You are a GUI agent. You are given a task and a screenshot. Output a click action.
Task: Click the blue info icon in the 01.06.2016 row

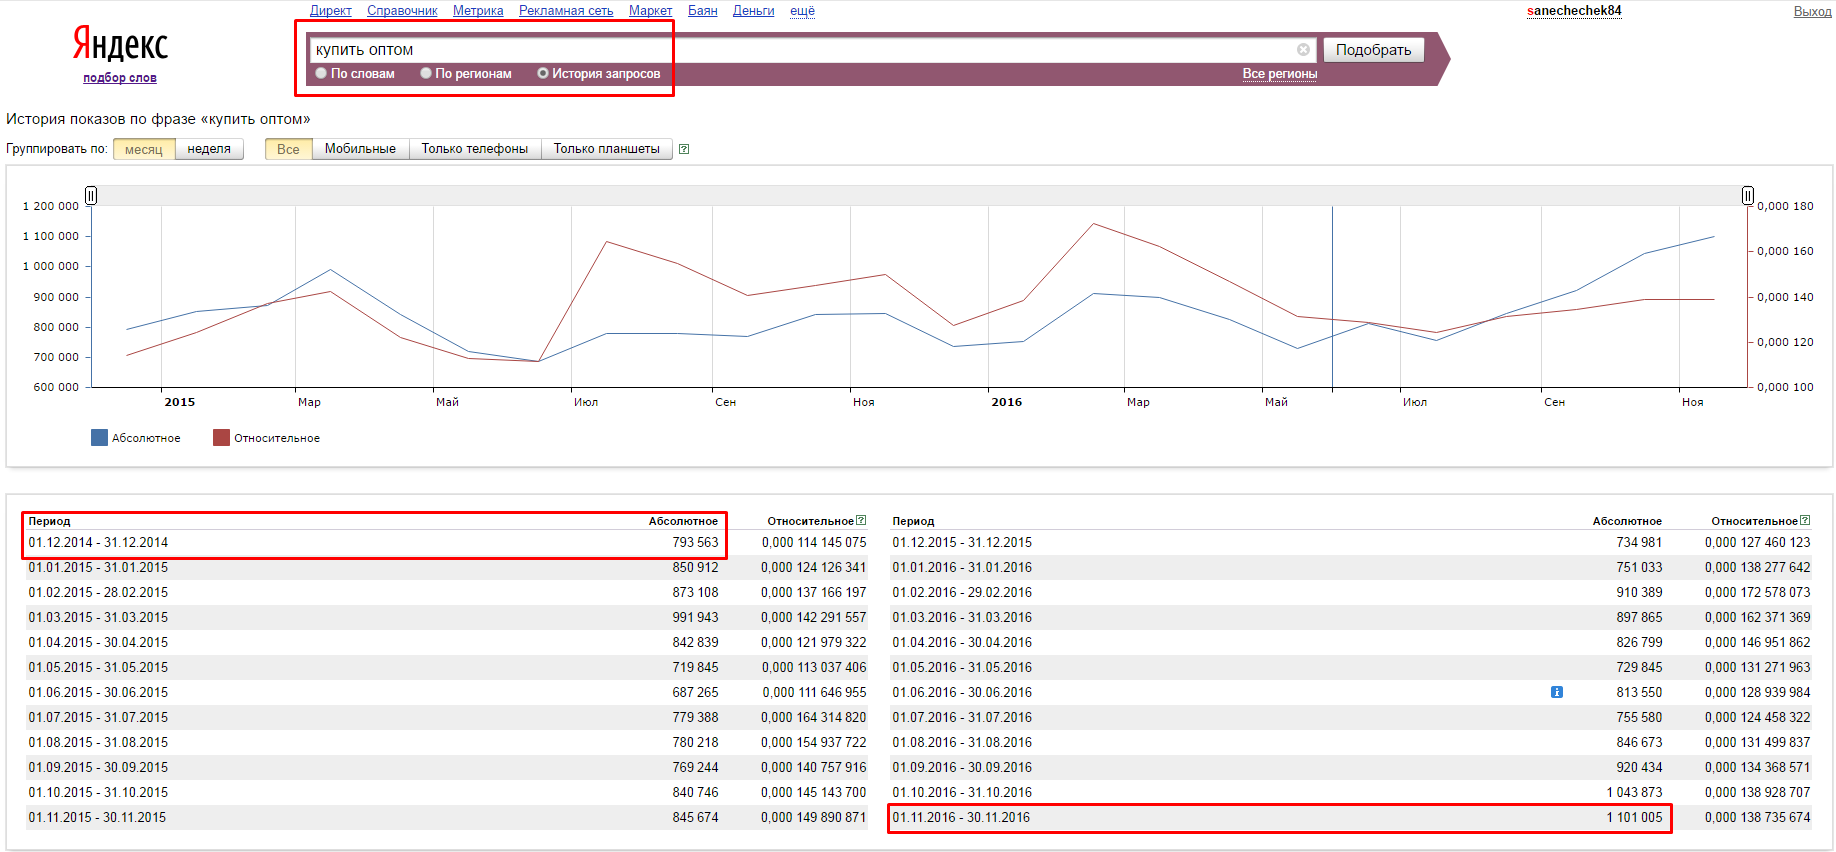click(1557, 692)
